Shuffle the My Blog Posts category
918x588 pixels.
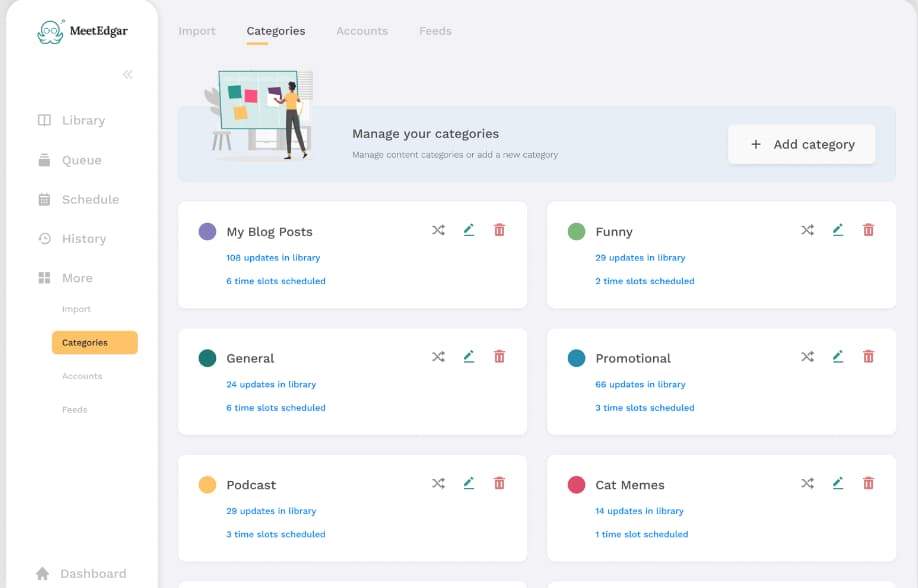(438, 229)
